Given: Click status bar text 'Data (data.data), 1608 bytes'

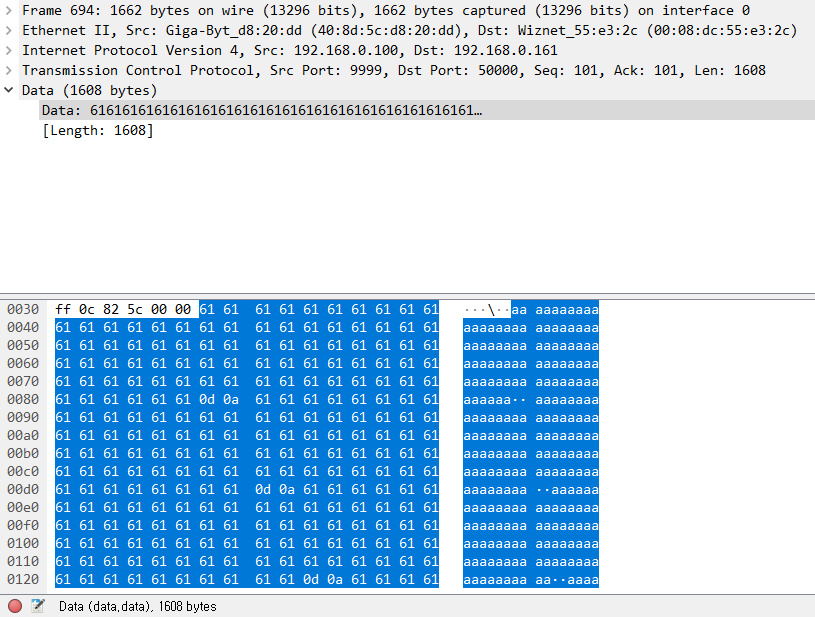Looking at the screenshot, I should (138, 607).
